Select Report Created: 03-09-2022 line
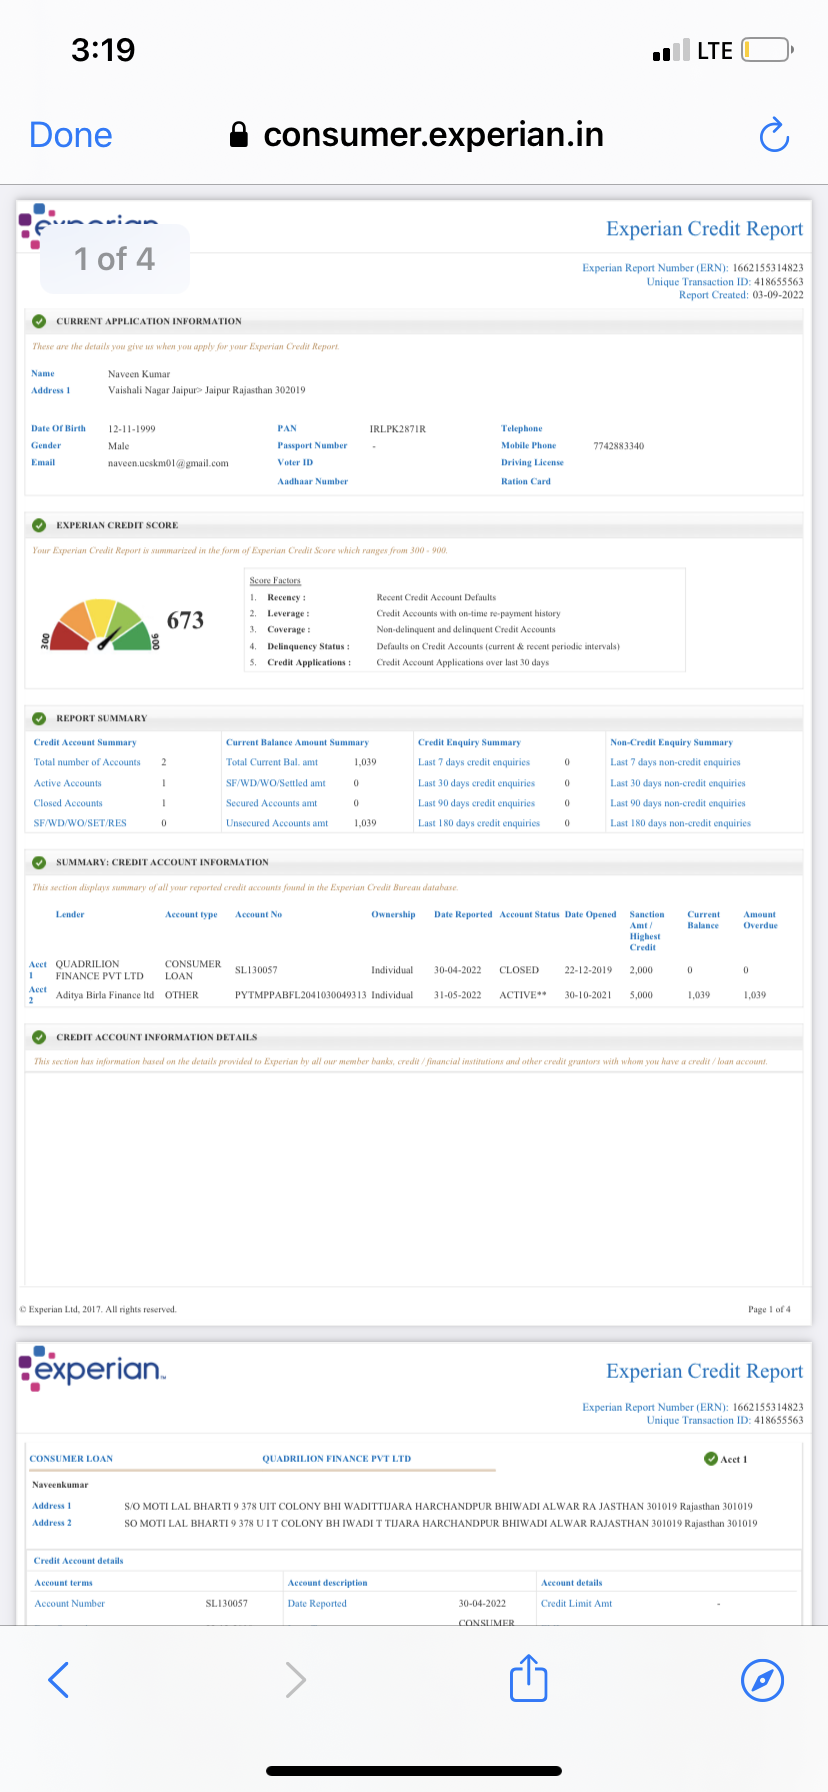 (x=741, y=295)
